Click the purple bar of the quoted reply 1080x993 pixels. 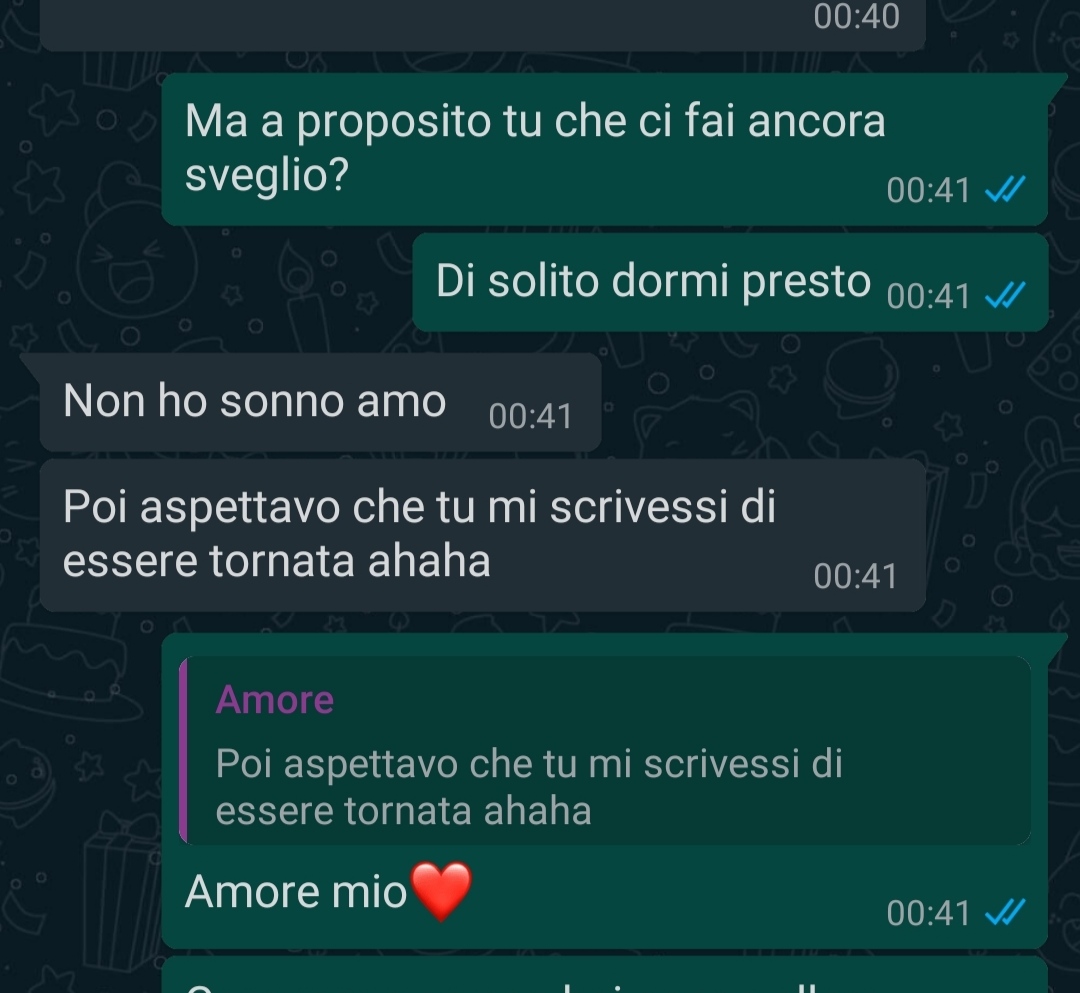(x=183, y=751)
